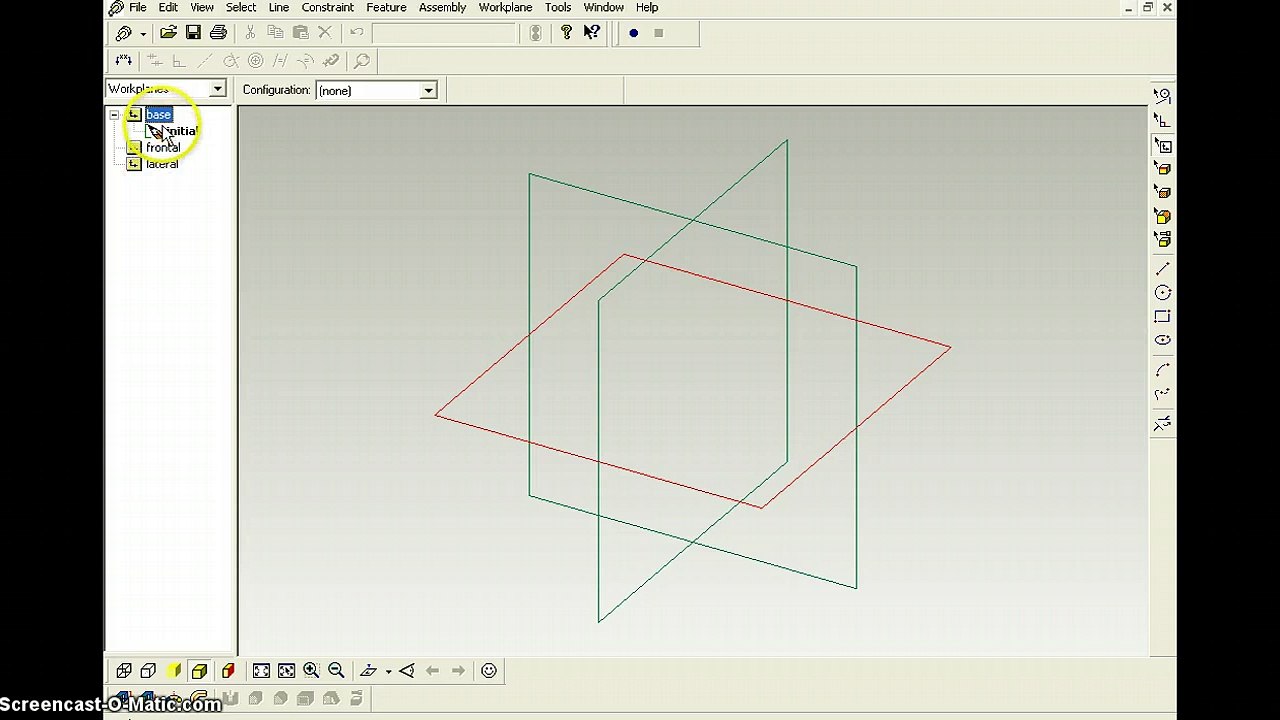Switch to Transparent display mode
Viewport: 1280px width, 720px height.
(x=148, y=671)
